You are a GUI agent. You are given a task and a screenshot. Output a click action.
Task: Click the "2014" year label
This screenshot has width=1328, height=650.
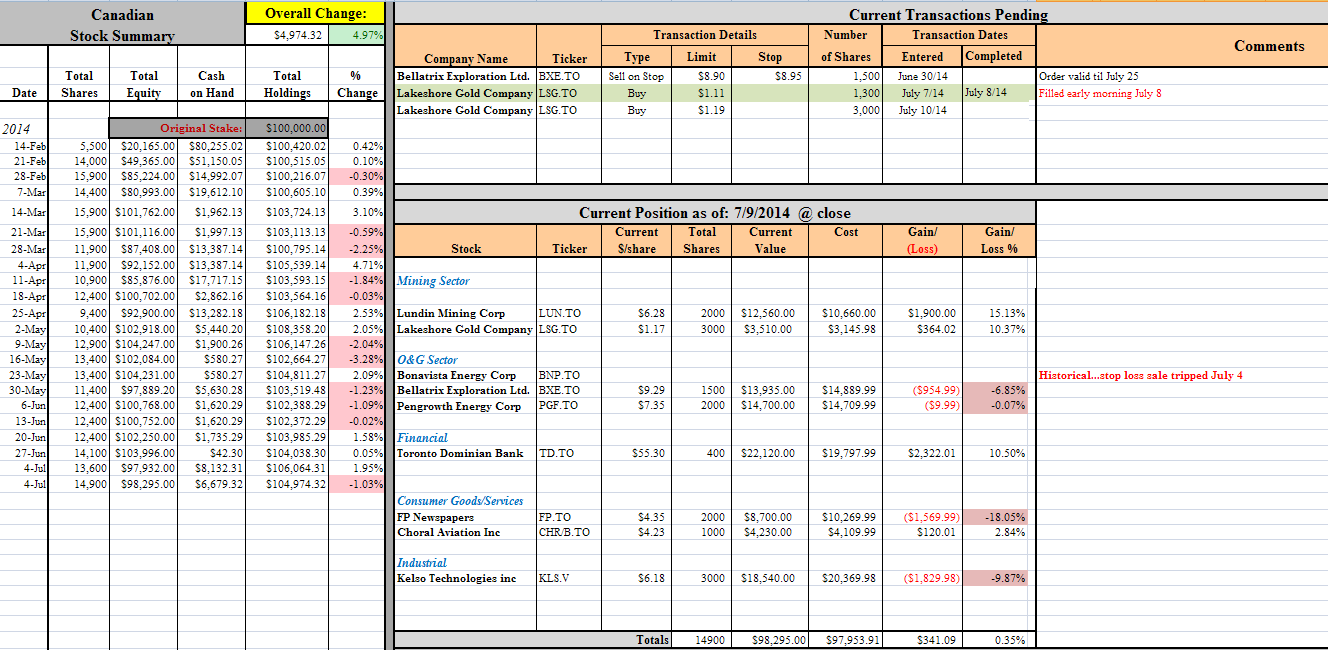click(x=17, y=129)
